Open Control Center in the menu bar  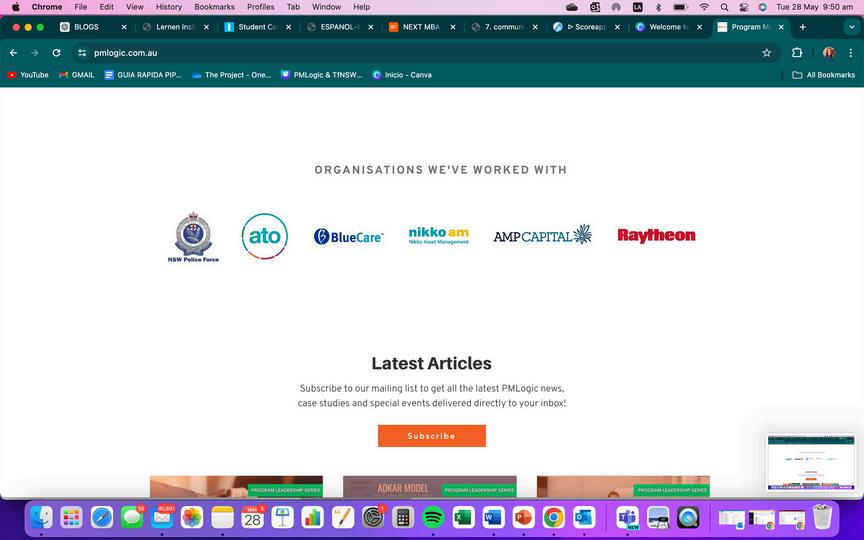pos(744,7)
